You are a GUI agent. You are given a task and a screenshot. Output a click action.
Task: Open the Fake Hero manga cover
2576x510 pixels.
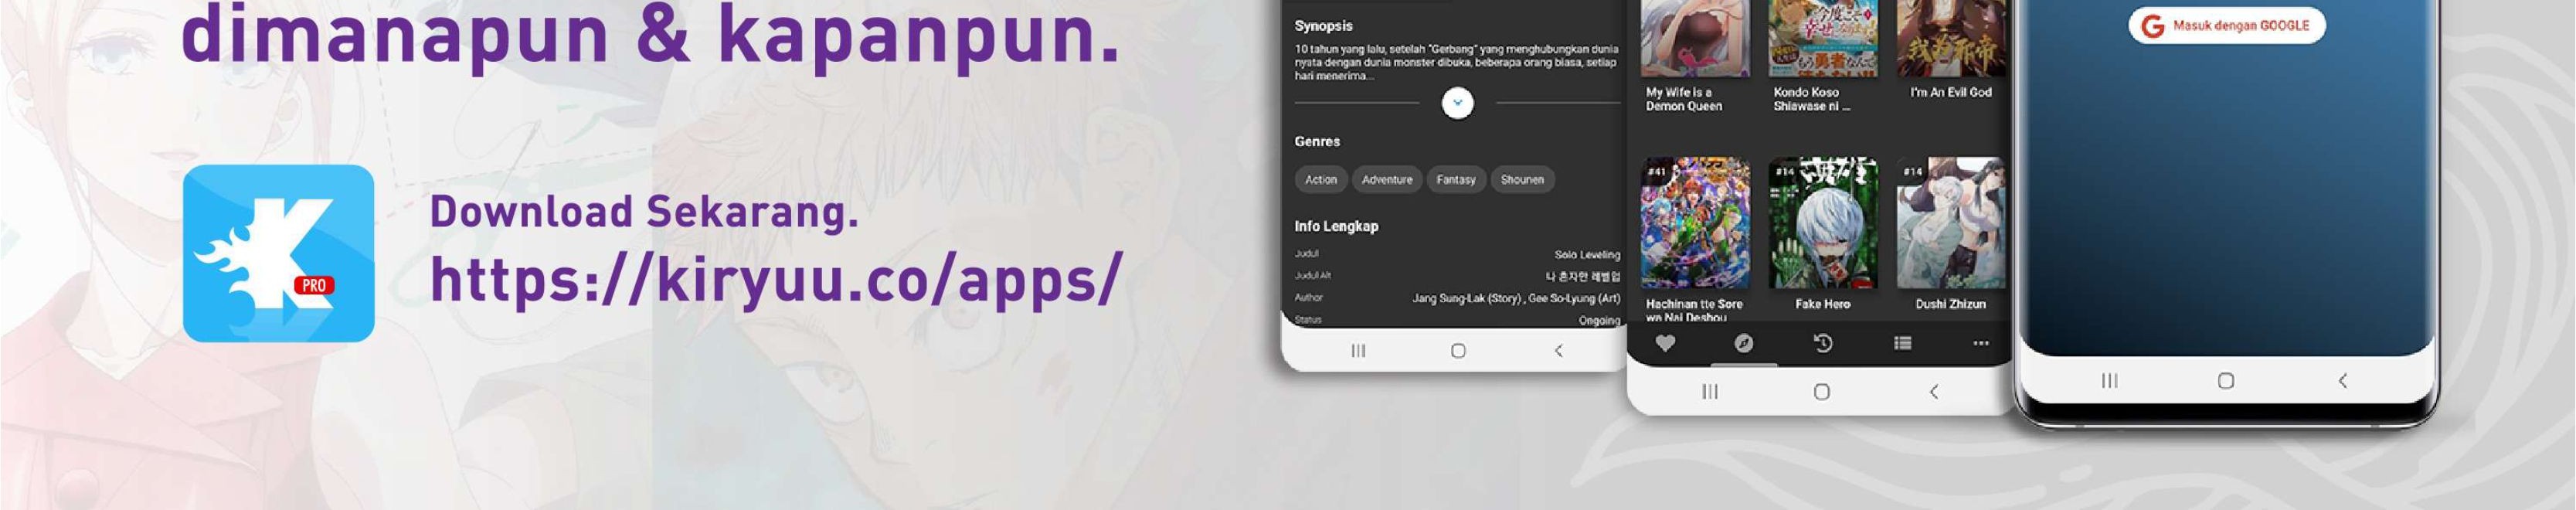[1822, 223]
